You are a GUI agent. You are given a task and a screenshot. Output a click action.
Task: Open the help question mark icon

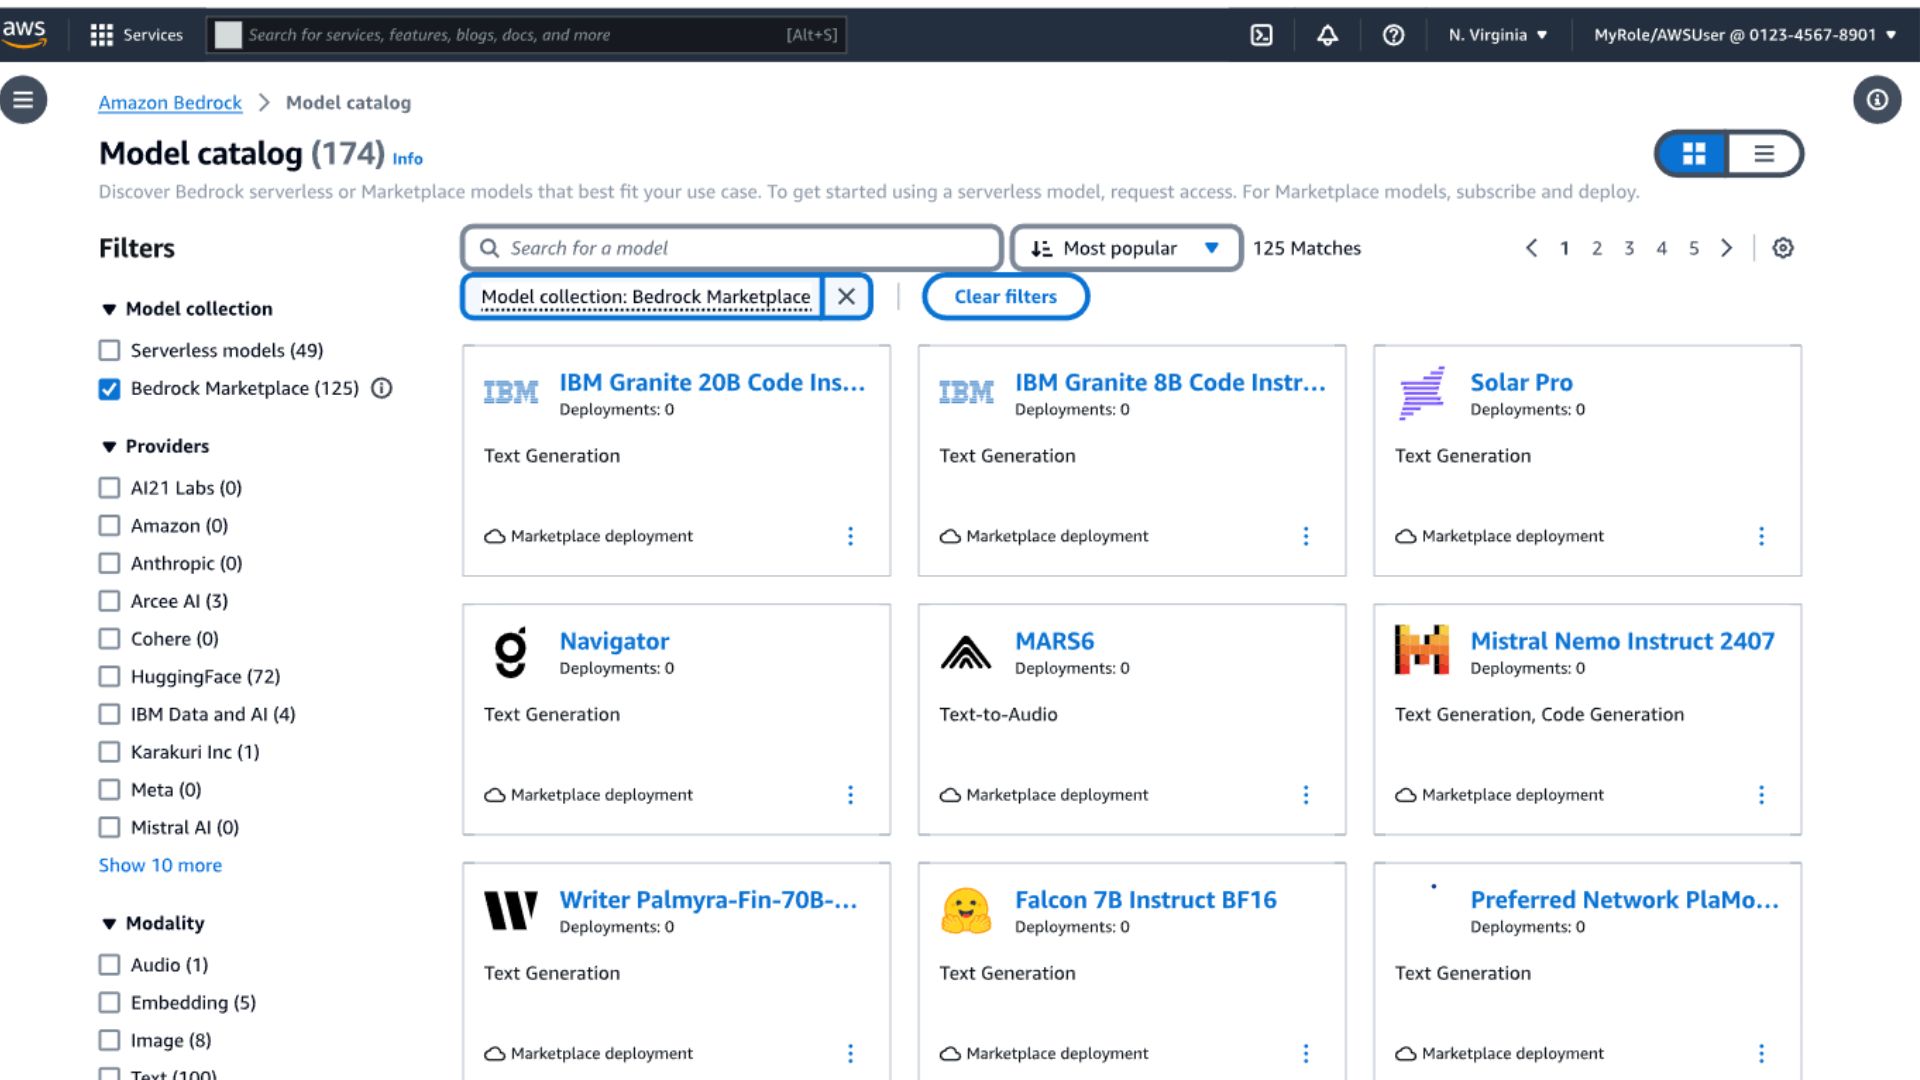point(1393,35)
